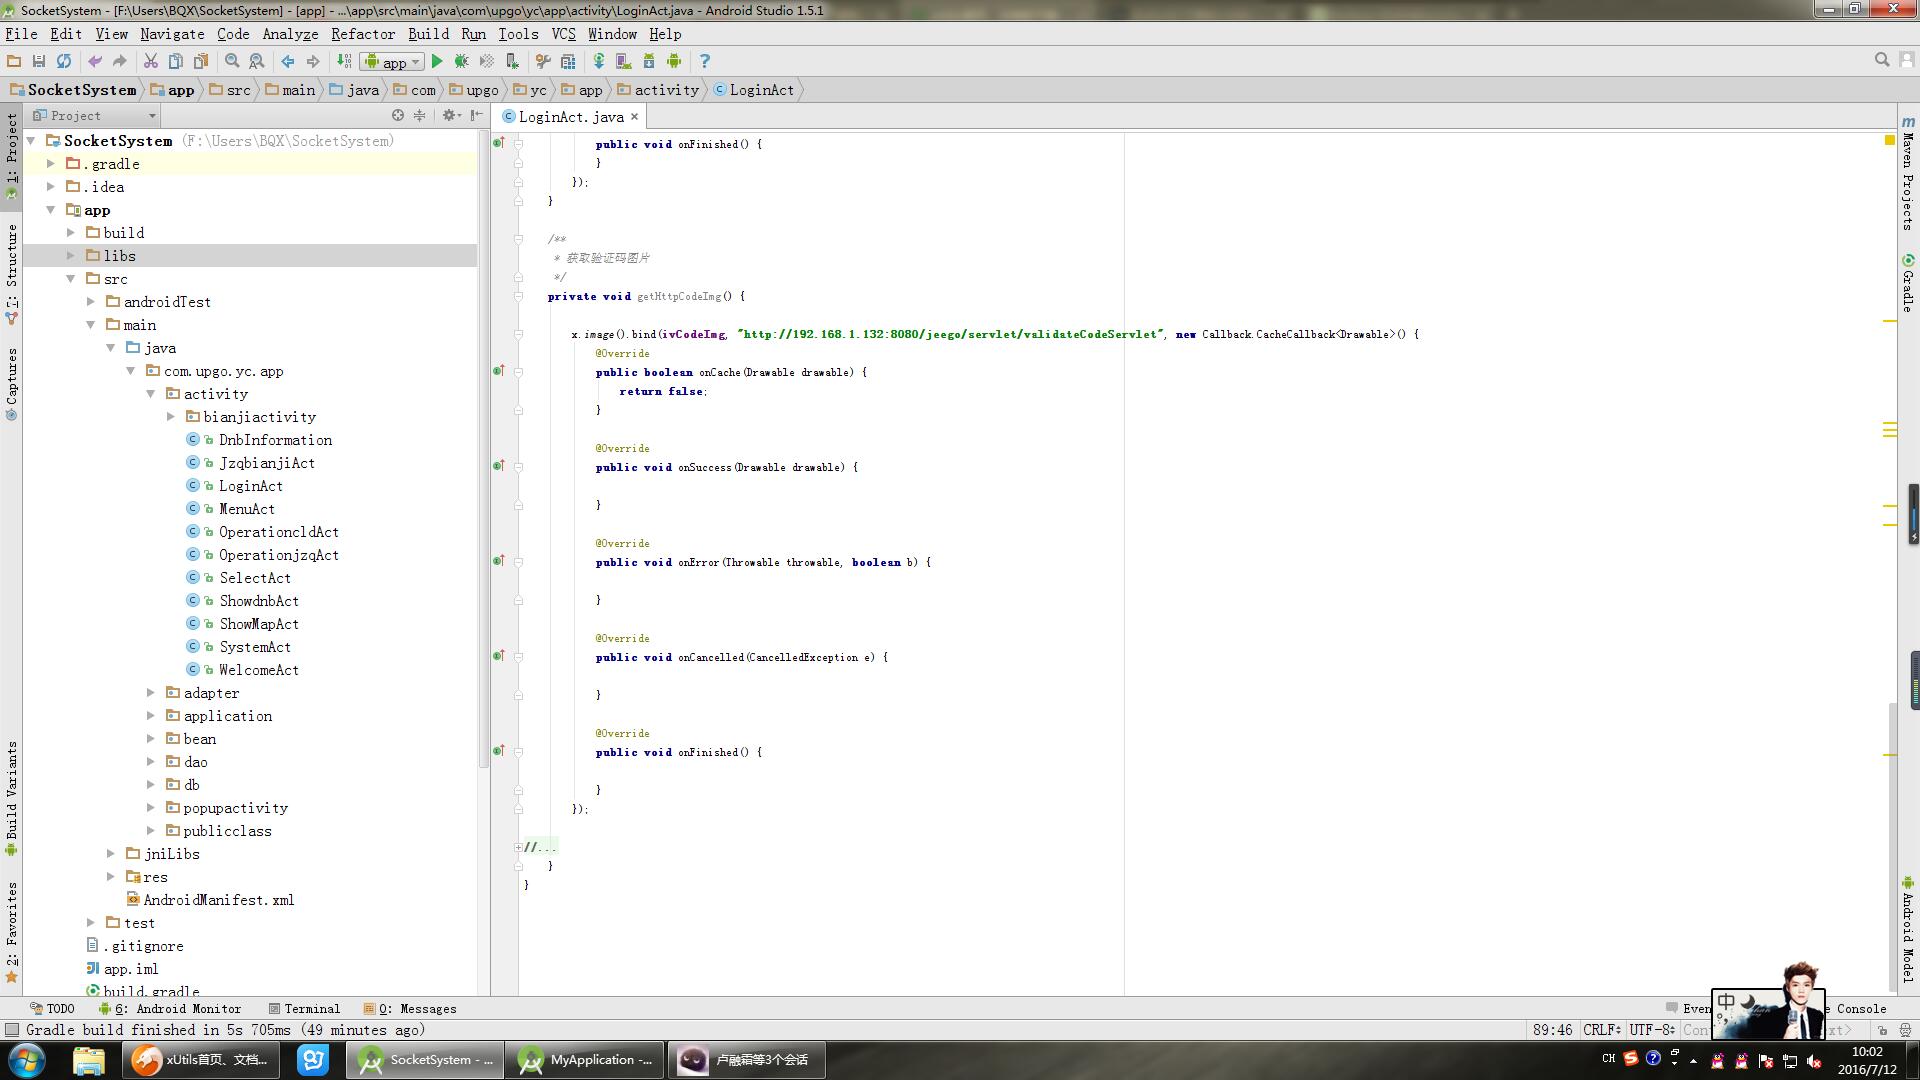Toggle the 1: Project tool window
Screen dimensions: 1920x1080
12,157
